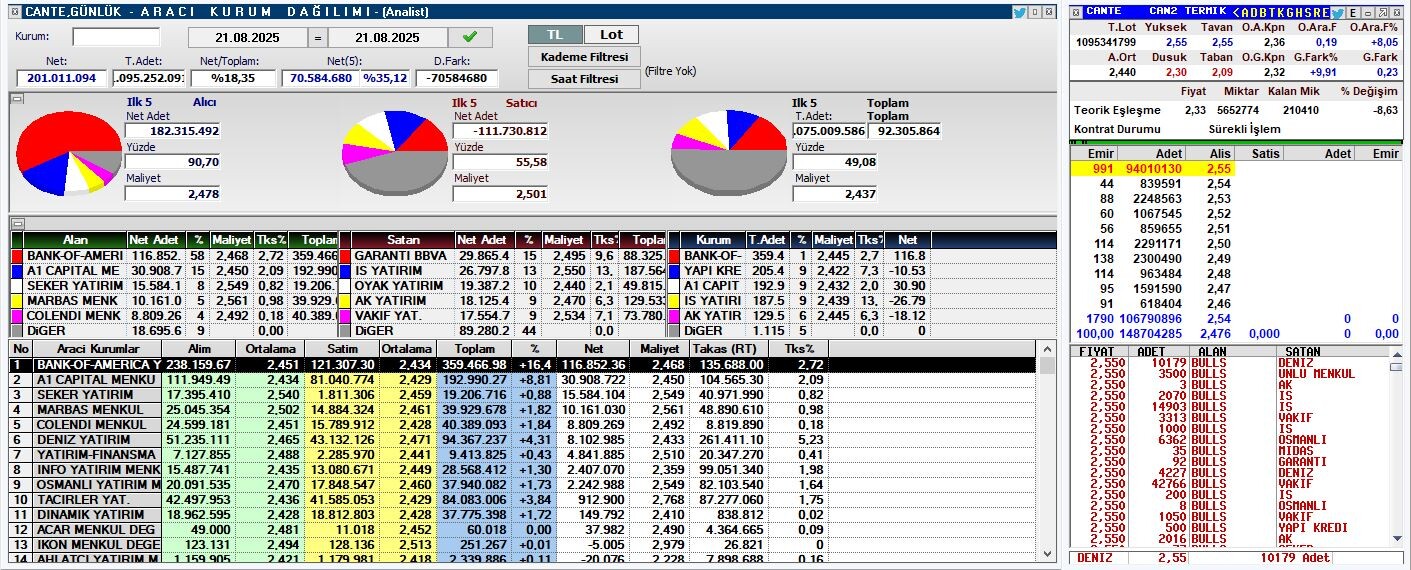
Task: Select the YATIRIM-FINANSMA row
Action: point(523,455)
